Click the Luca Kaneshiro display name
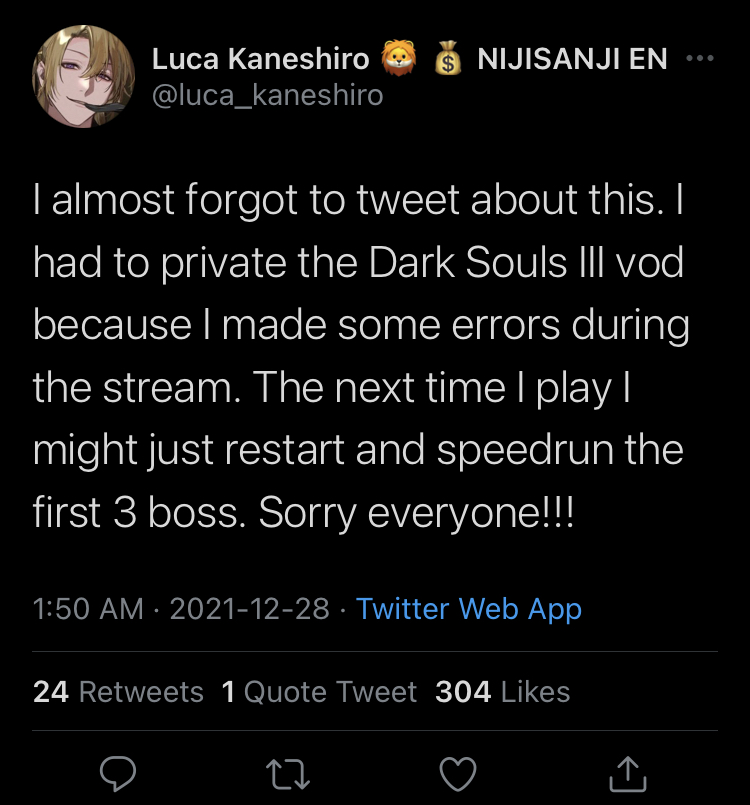 pos(260,60)
